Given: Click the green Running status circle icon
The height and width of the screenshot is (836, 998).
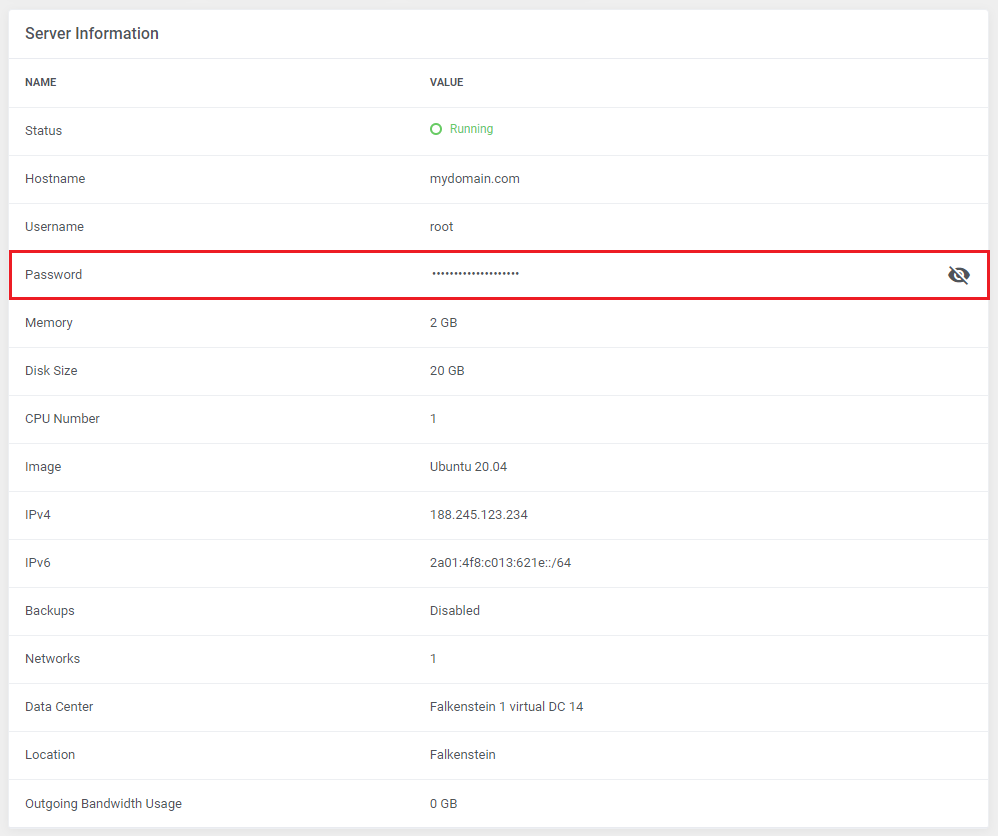Looking at the screenshot, I should [x=436, y=129].
